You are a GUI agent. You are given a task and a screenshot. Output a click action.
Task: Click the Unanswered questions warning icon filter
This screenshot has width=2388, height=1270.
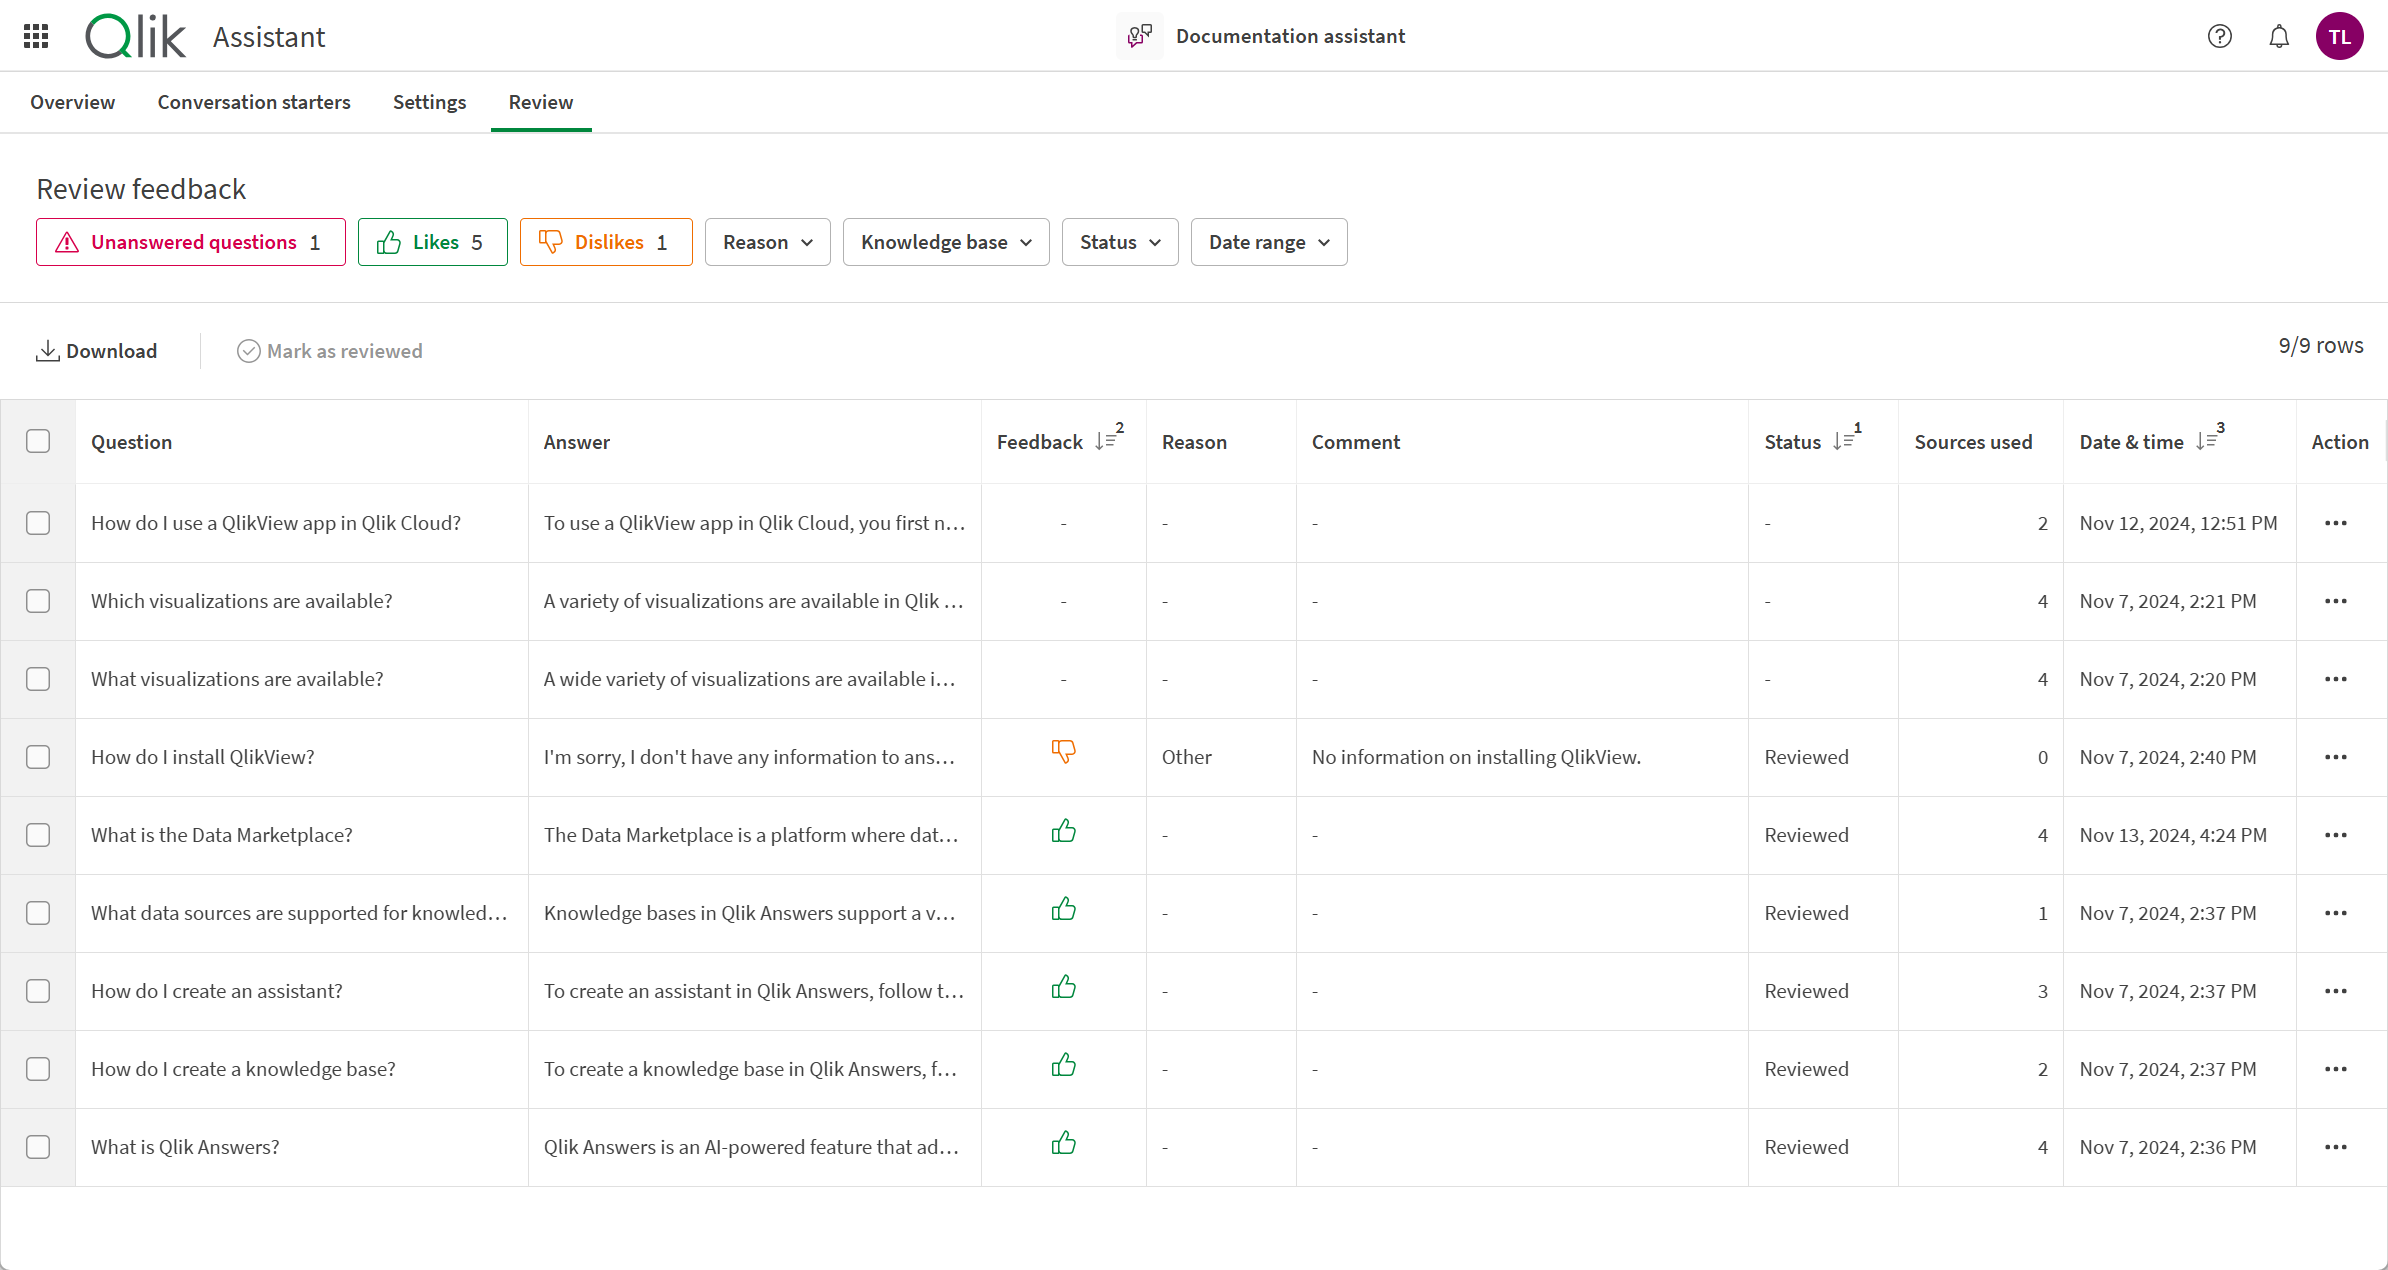(66, 242)
